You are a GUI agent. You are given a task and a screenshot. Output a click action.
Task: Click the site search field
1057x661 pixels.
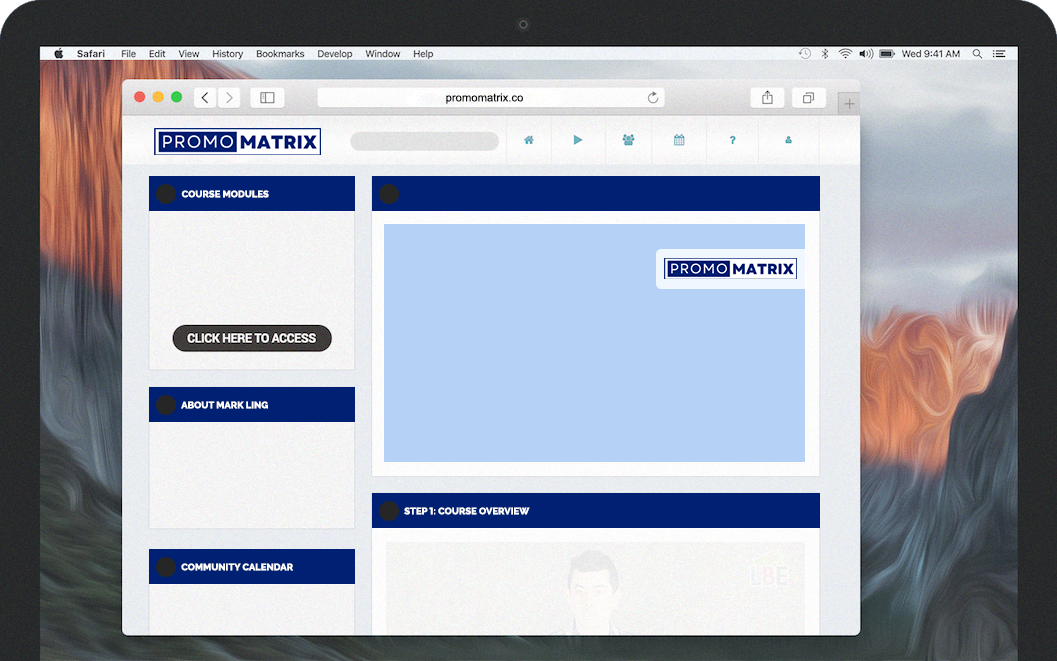pos(424,142)
